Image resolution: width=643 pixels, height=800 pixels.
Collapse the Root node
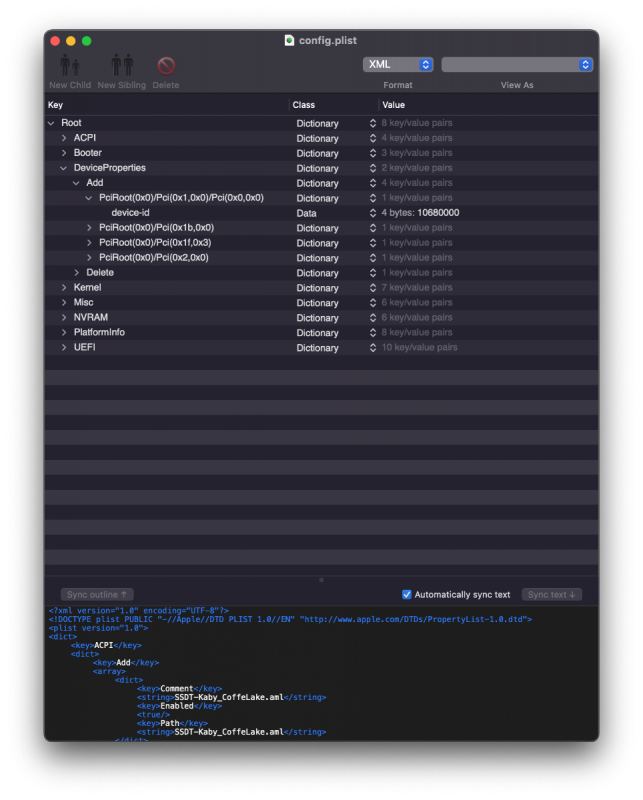51,123
